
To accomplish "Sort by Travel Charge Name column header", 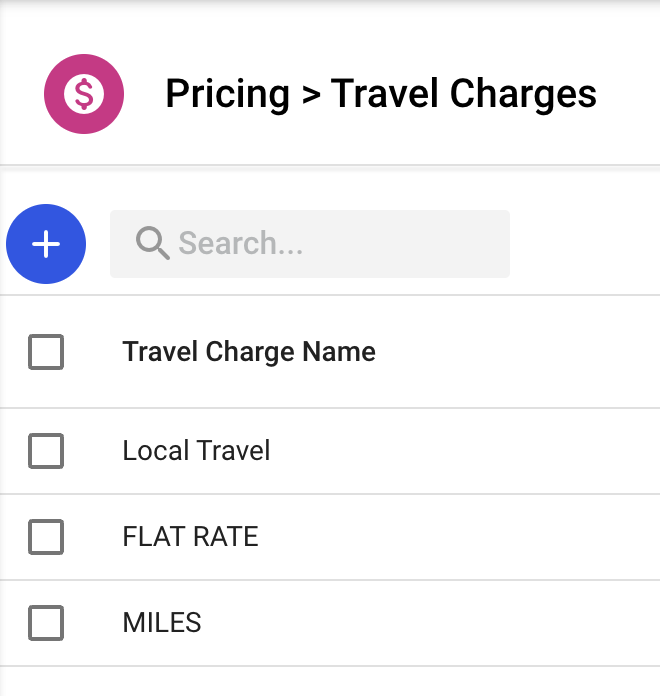I will [x=249, y=352].
